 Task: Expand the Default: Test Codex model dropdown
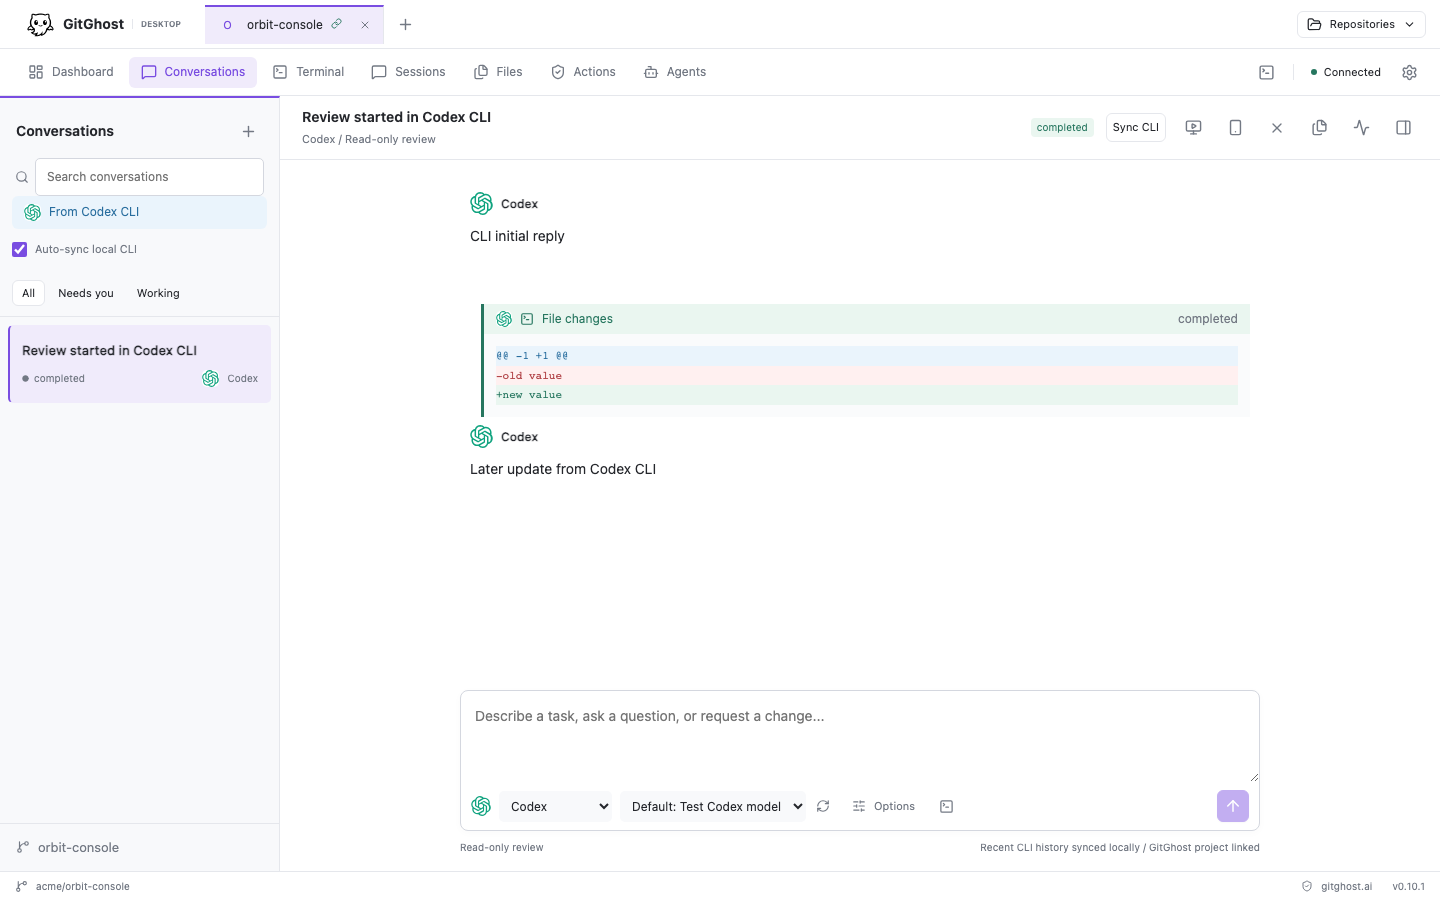[713, 806]
